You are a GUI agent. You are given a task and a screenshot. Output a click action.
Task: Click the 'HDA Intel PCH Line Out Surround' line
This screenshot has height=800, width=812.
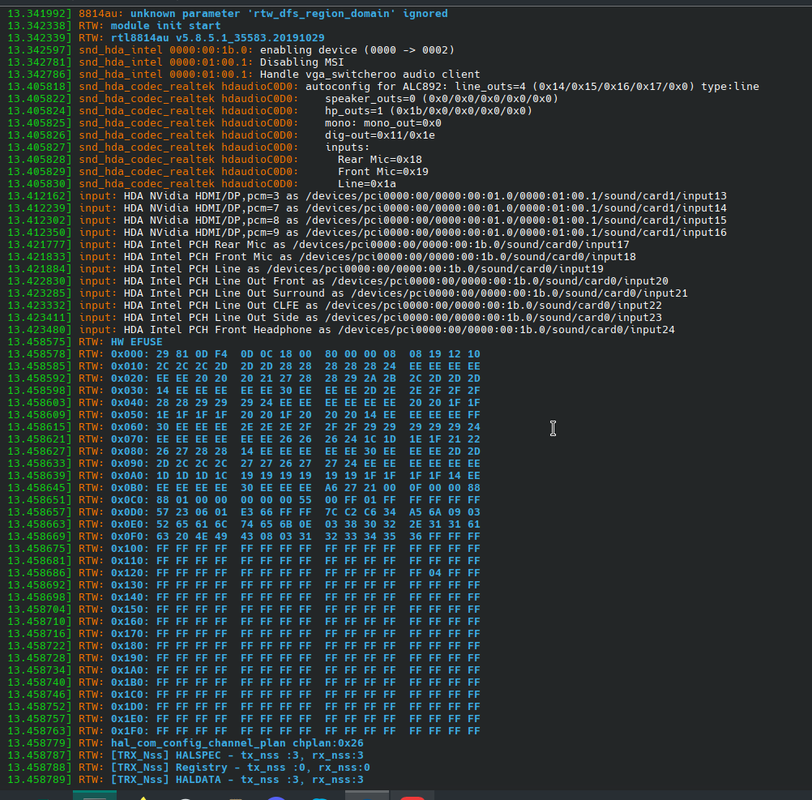click(x=347, y=294)
